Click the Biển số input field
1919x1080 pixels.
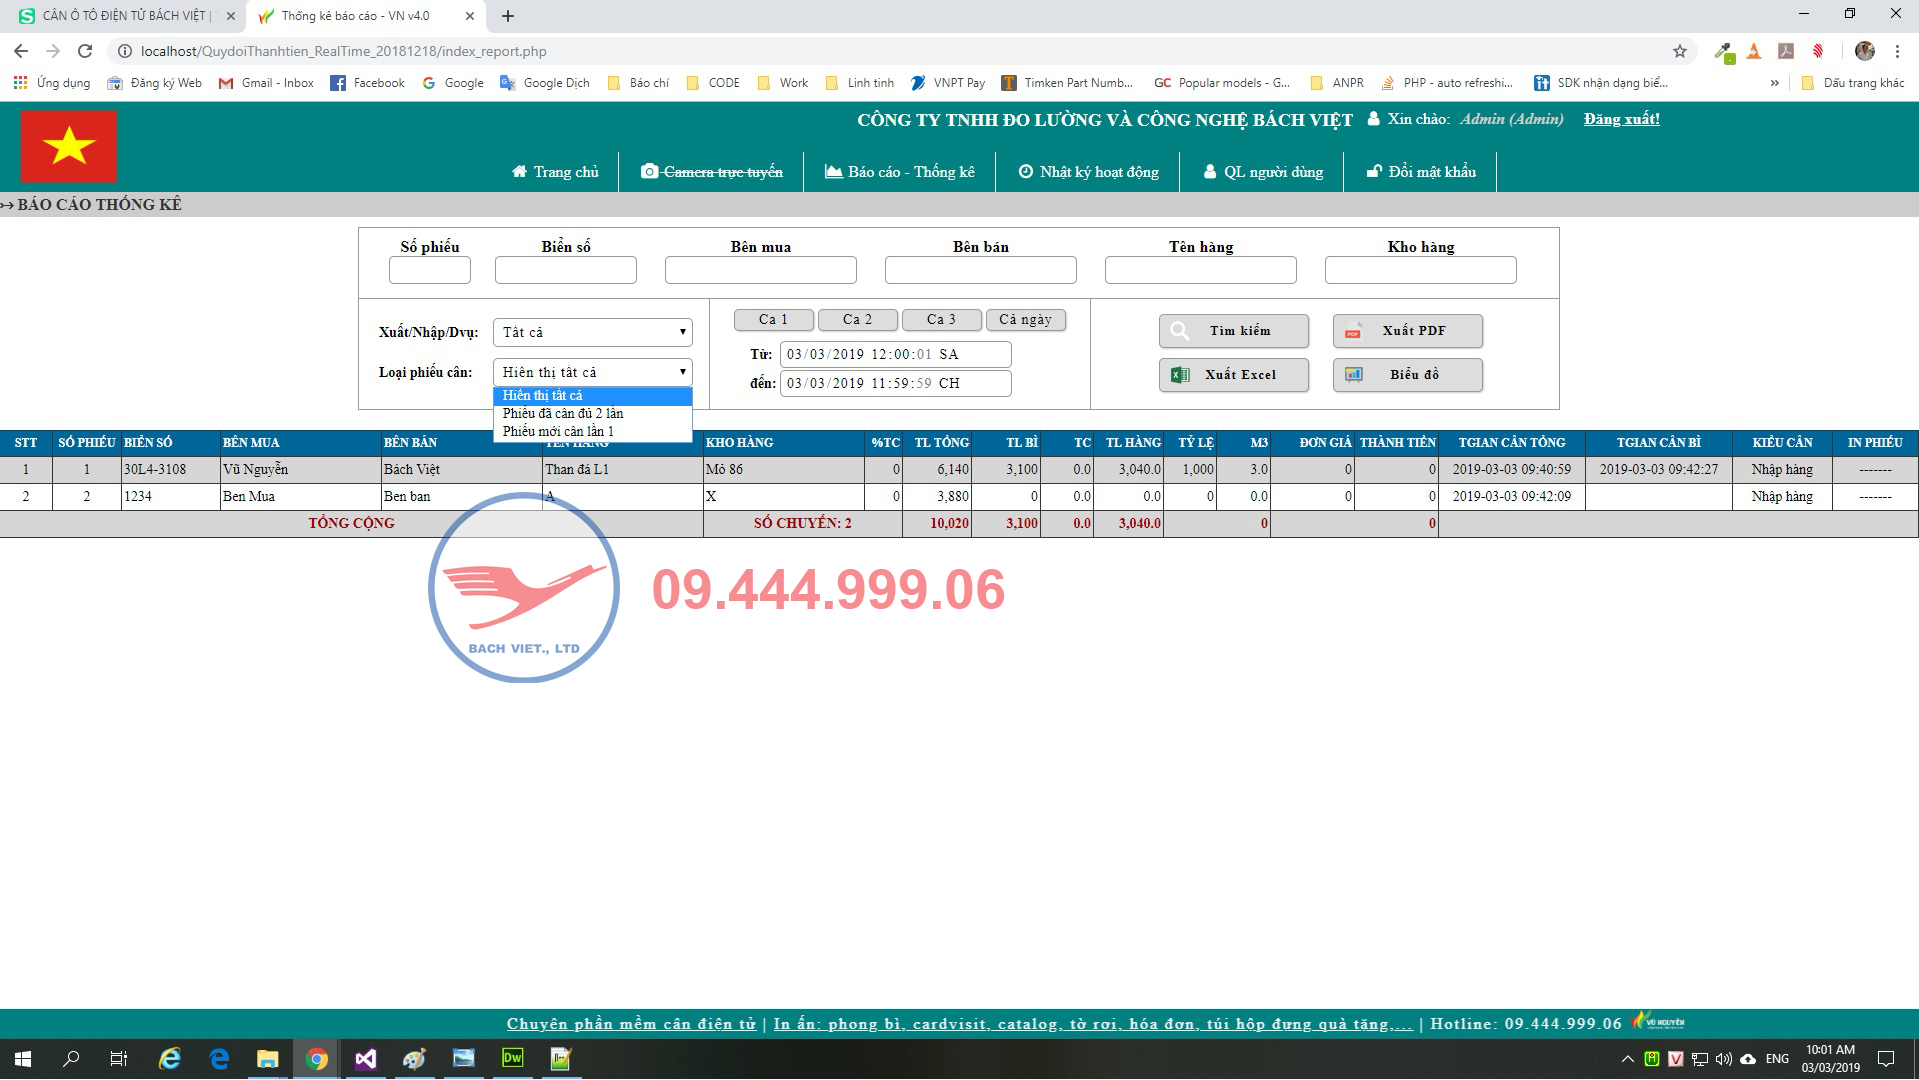[566, 270]
